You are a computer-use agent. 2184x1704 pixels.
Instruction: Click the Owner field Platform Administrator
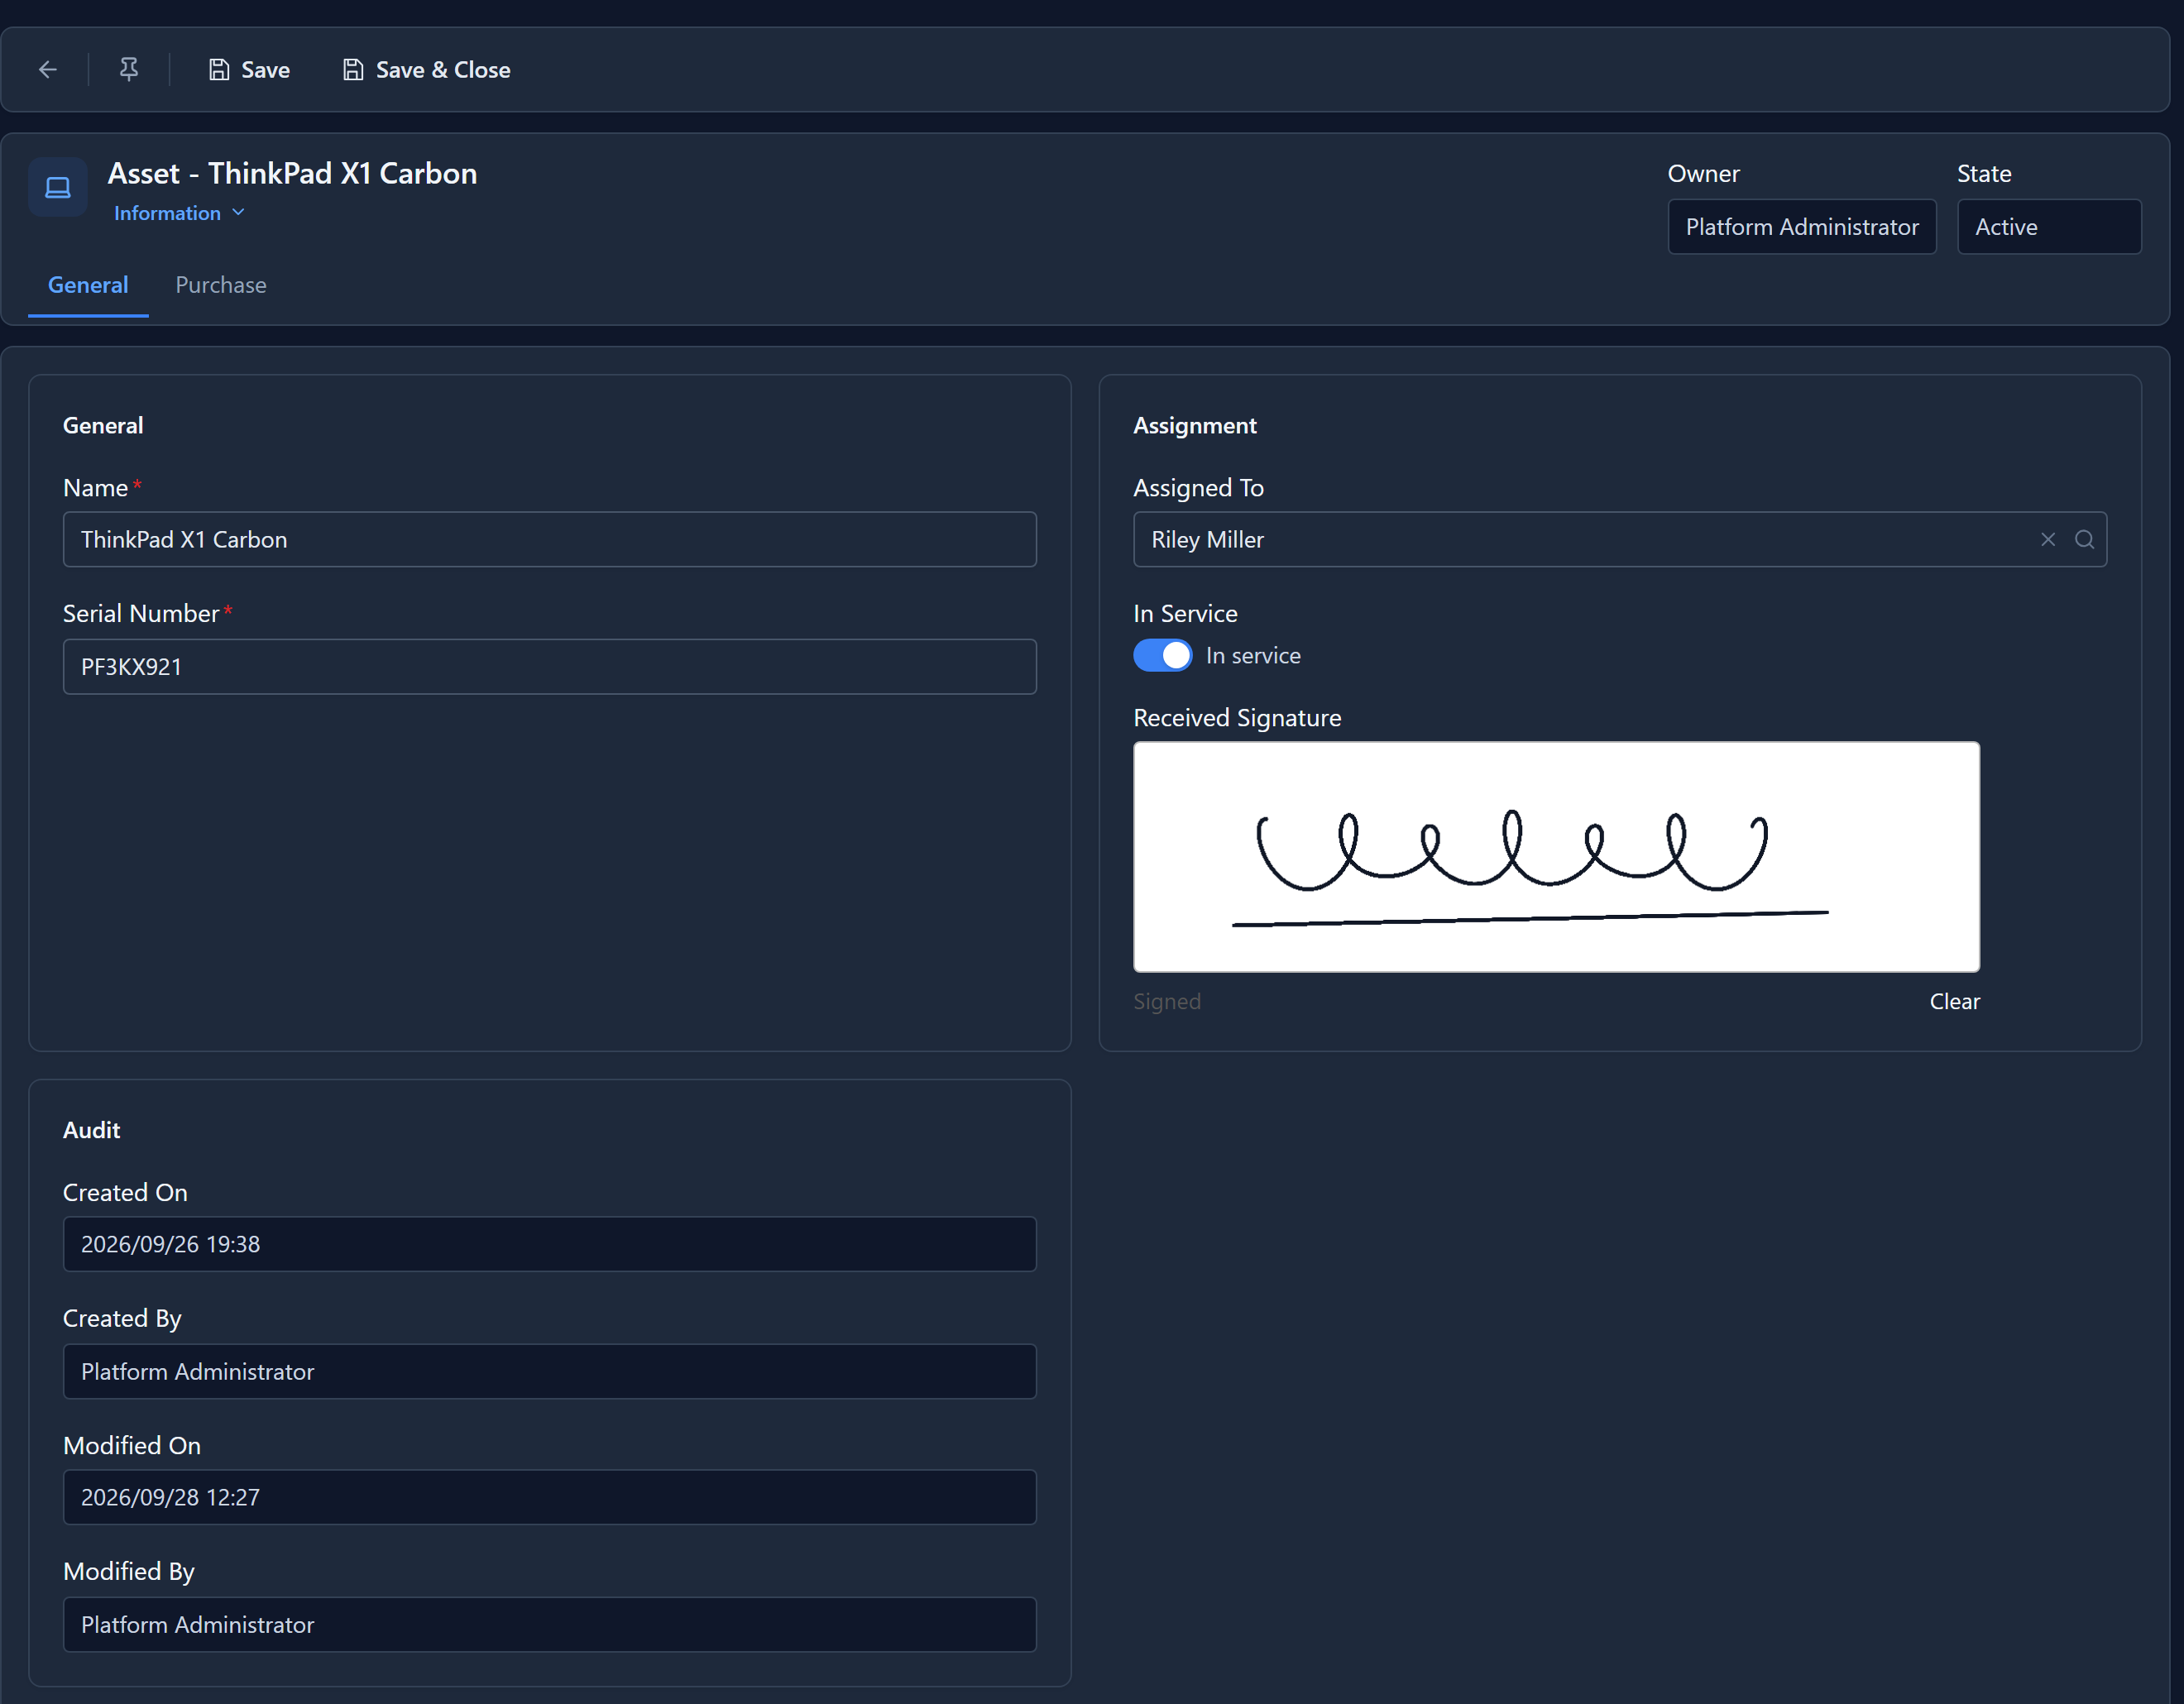point(1801,227)
